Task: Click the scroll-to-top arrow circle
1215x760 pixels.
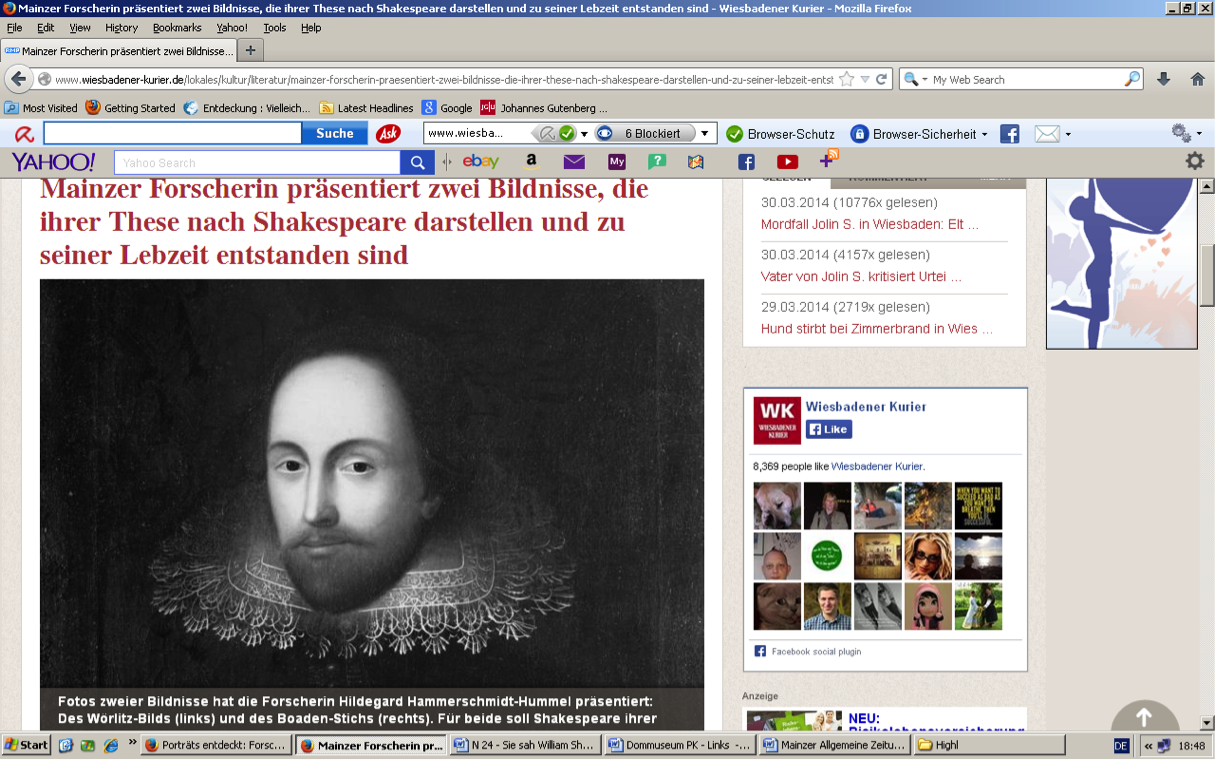Action: [x=1145, y=718]
